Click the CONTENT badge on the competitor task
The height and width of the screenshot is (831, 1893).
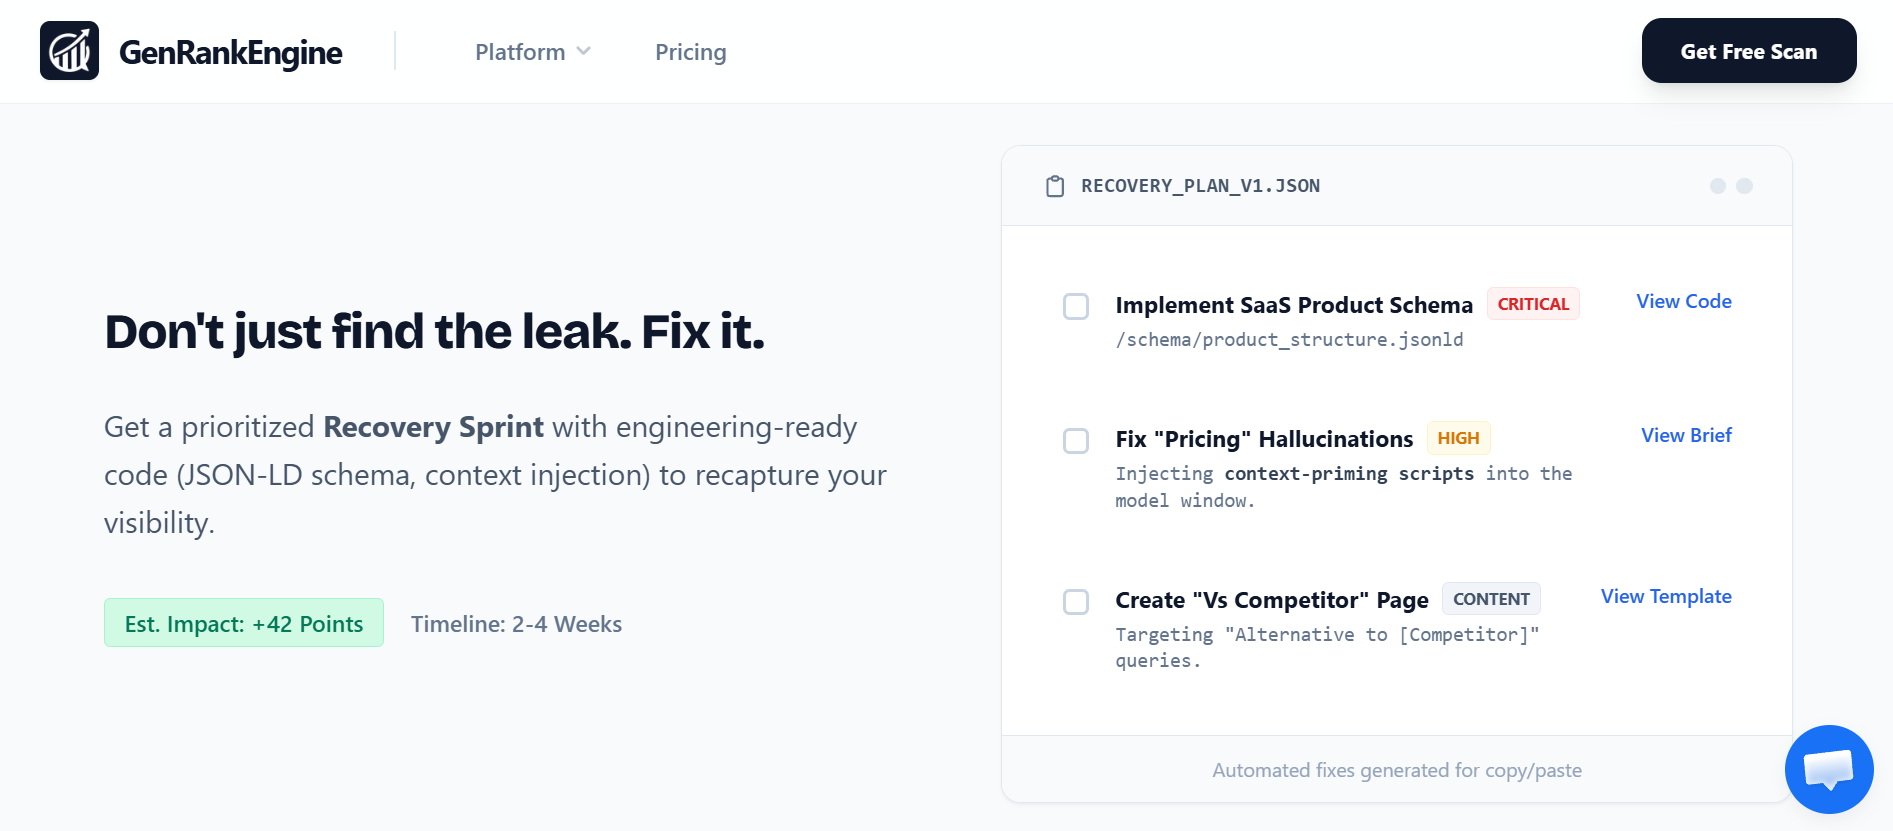(x=1491, y=598)
